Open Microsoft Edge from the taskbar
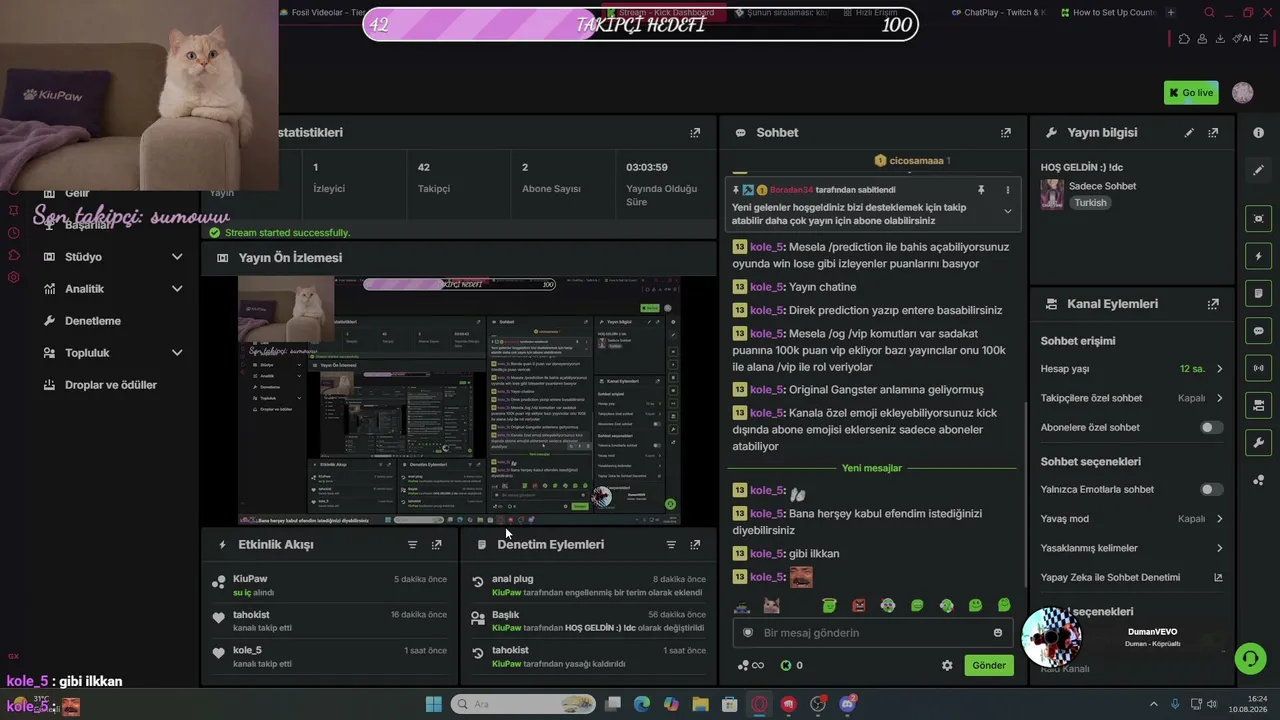Image resolution: width=1280 pixels, height=720 pixels. click(641, 704)
